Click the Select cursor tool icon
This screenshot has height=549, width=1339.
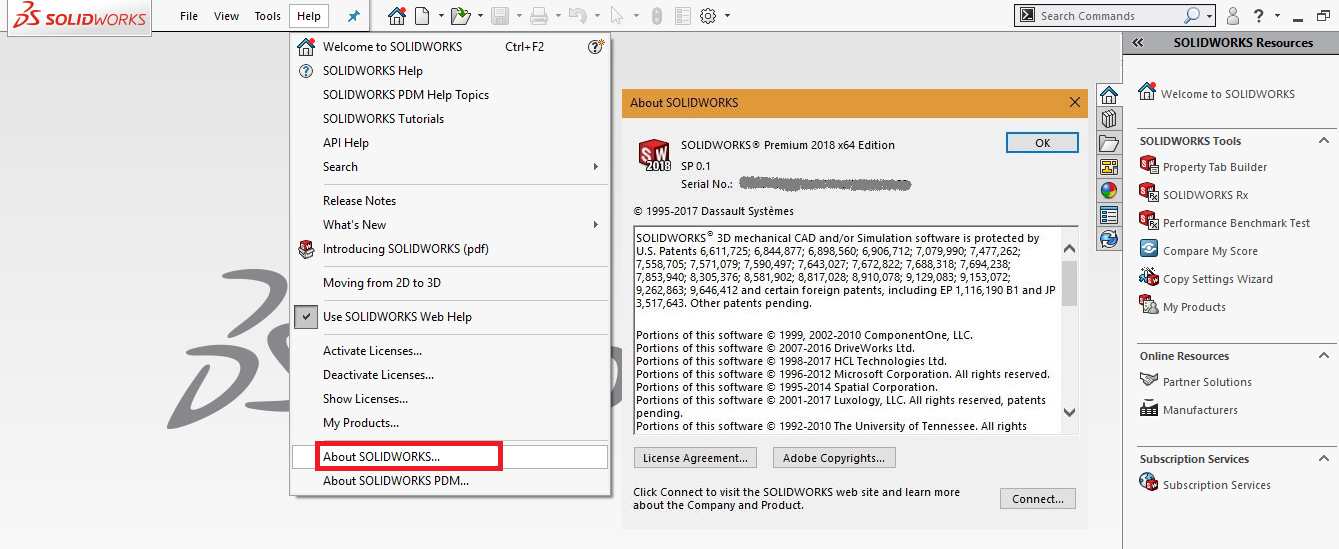616,16
